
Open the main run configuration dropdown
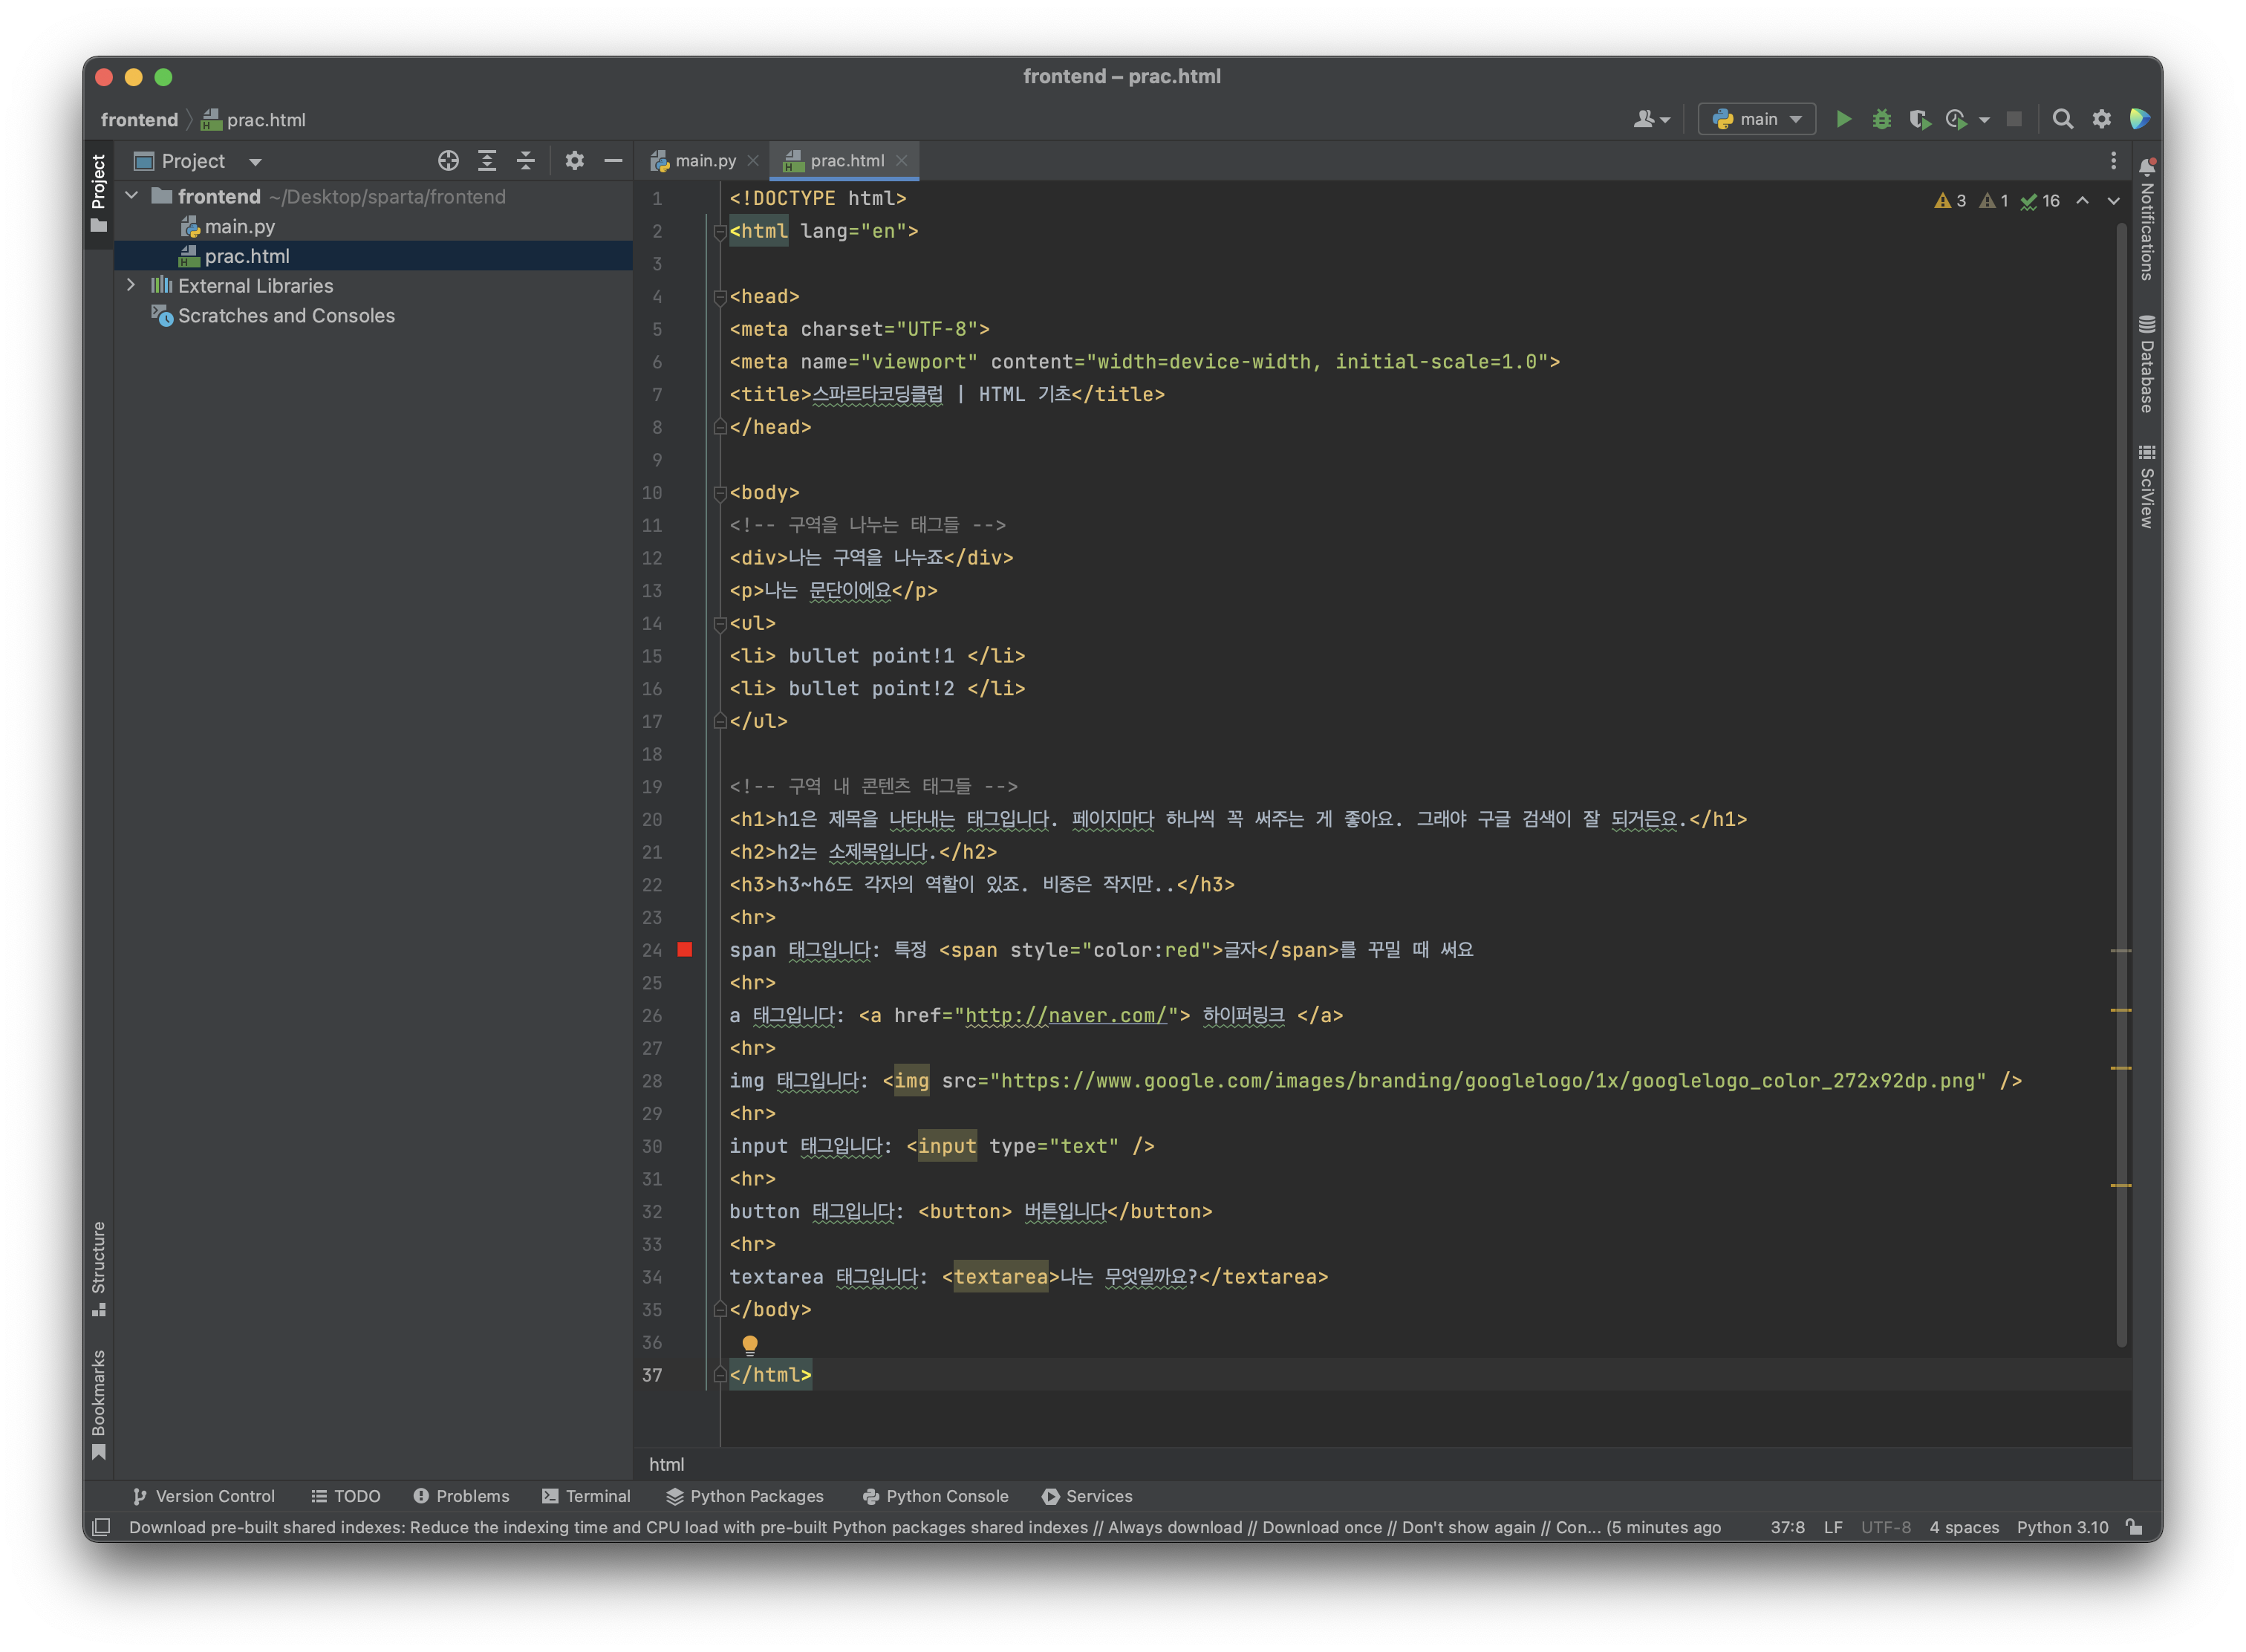point(1757,119)
